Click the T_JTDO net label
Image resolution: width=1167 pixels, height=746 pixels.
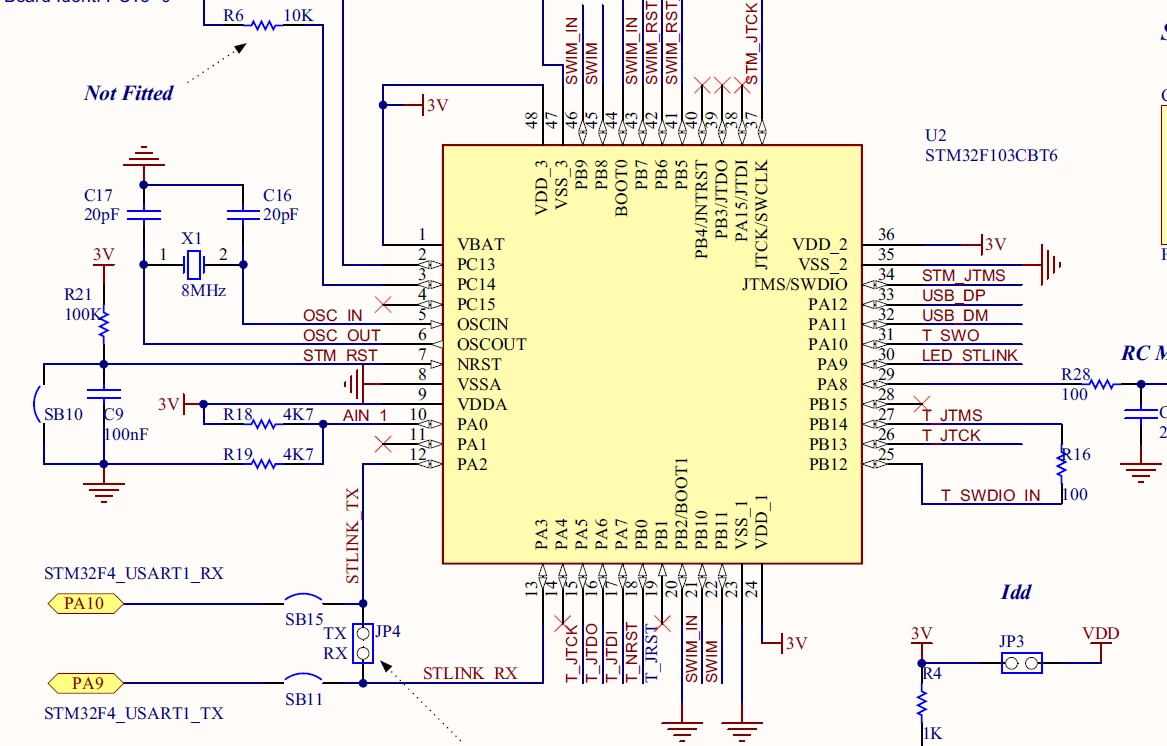point(592,654)
